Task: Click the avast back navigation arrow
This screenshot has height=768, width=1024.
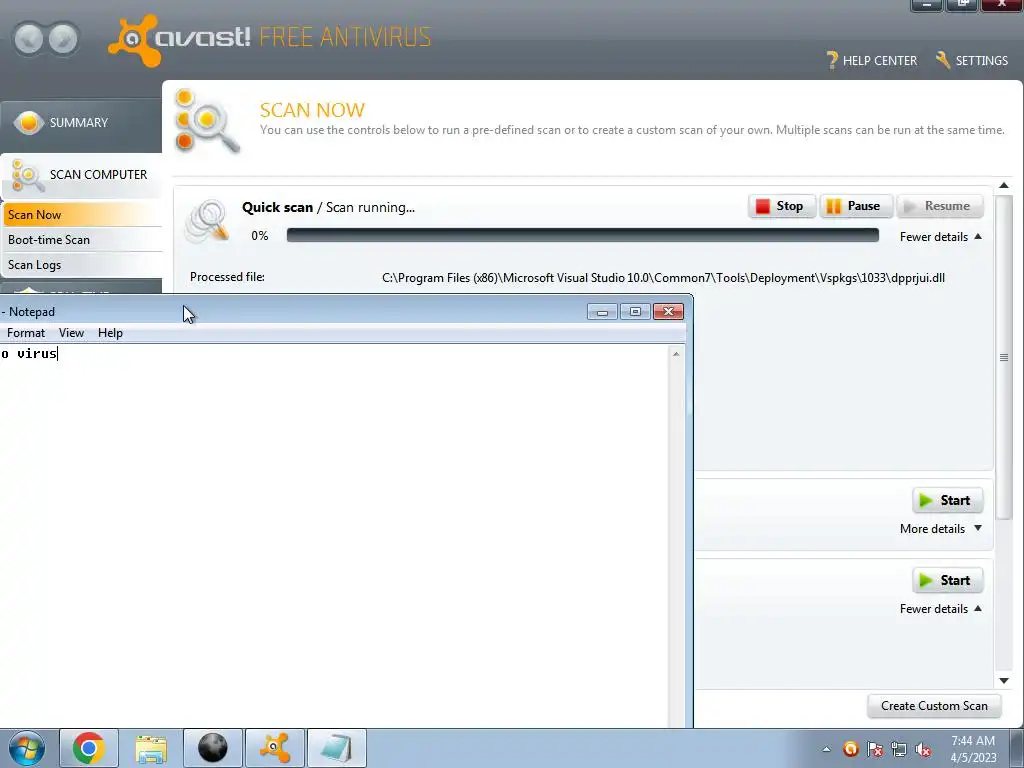Action: click(x=28, y=39)
